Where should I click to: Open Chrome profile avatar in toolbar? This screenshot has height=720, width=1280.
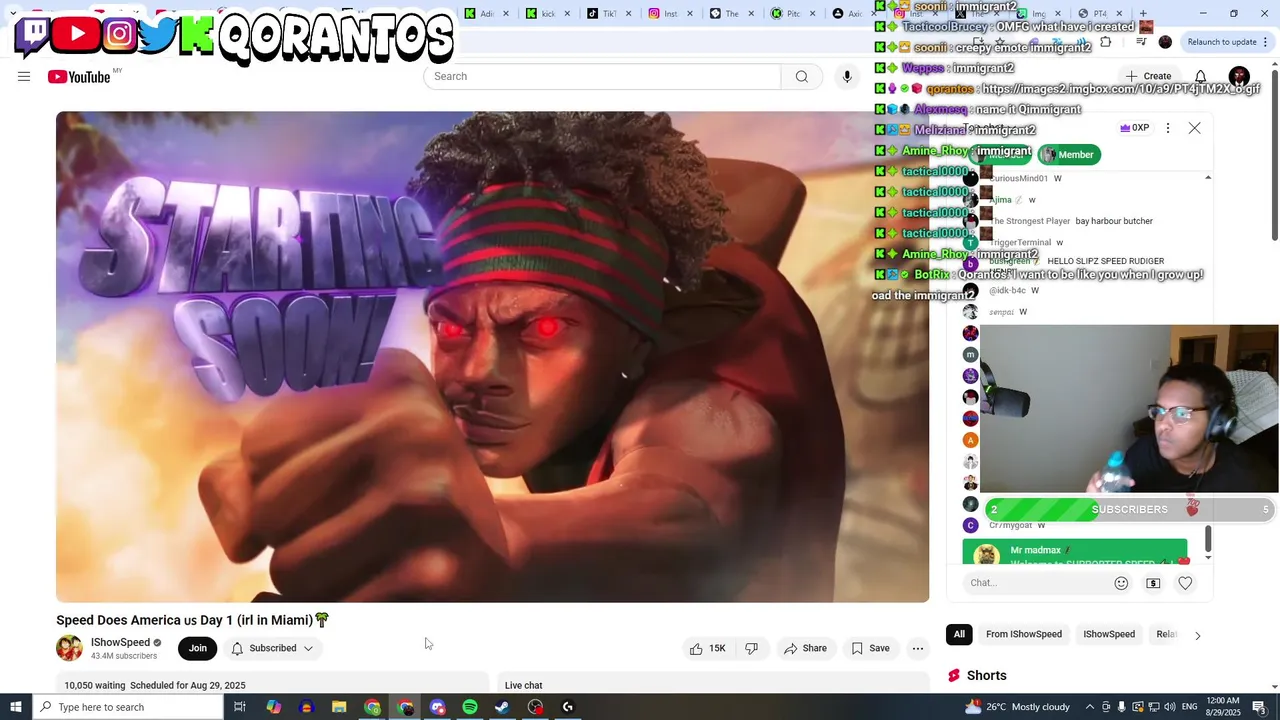1165,42
